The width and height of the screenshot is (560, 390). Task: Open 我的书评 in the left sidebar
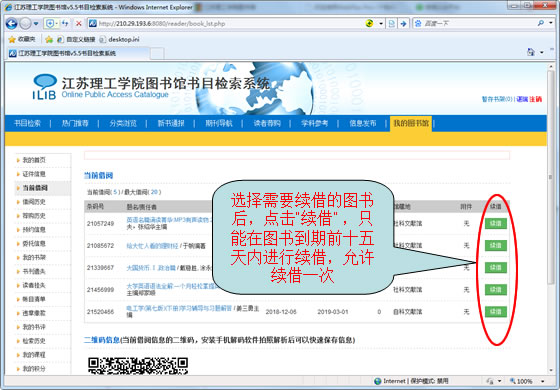click(x=34, y=327)
